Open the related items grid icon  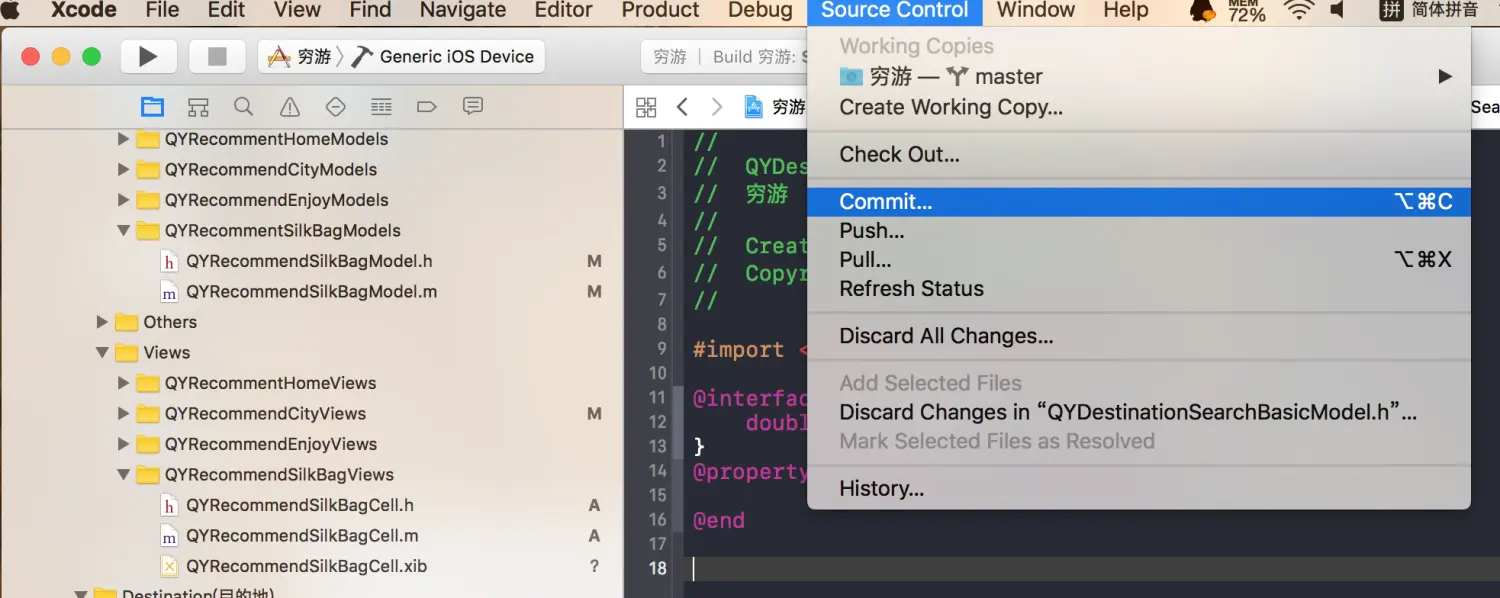646,107
